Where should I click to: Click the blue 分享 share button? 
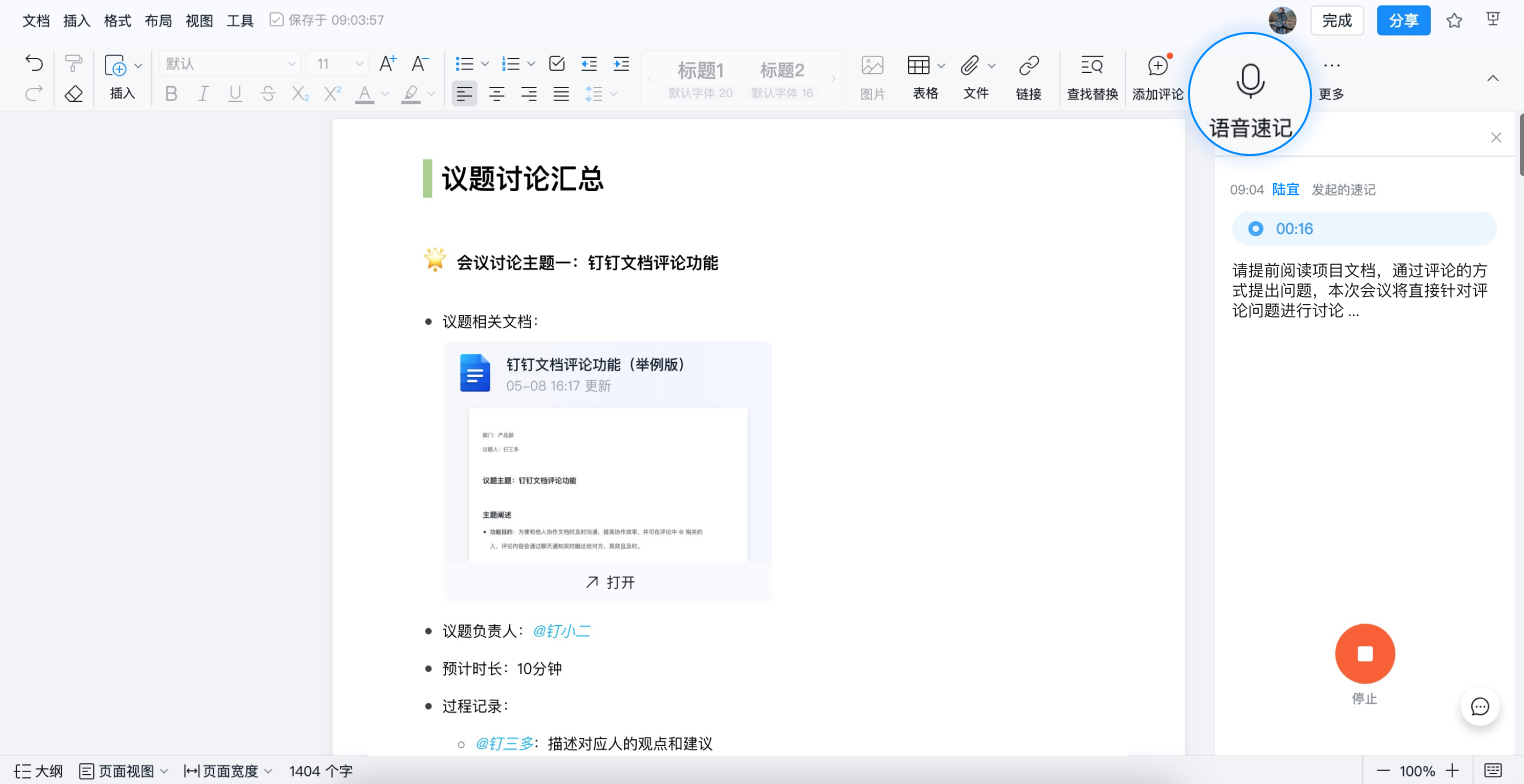(1403, 19)
